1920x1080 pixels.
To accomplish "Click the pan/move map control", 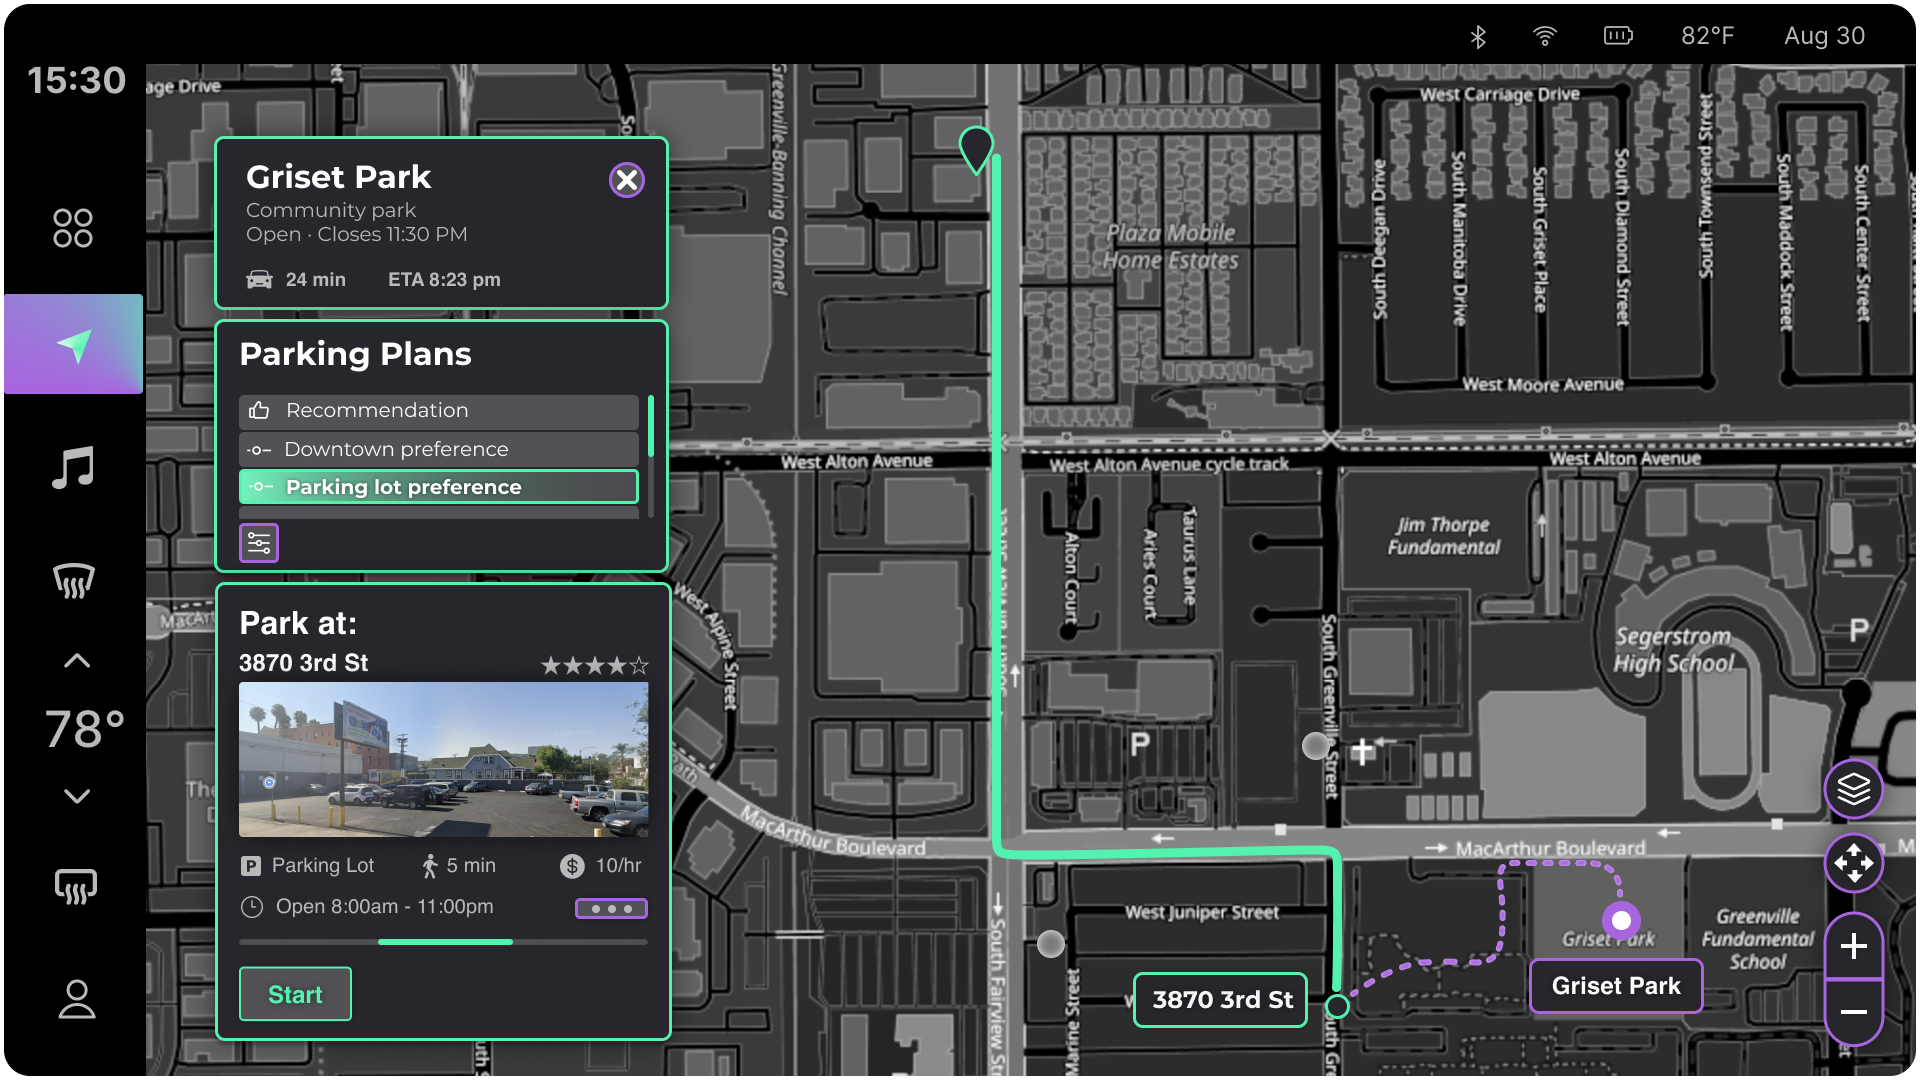I will coord(1853,863).
